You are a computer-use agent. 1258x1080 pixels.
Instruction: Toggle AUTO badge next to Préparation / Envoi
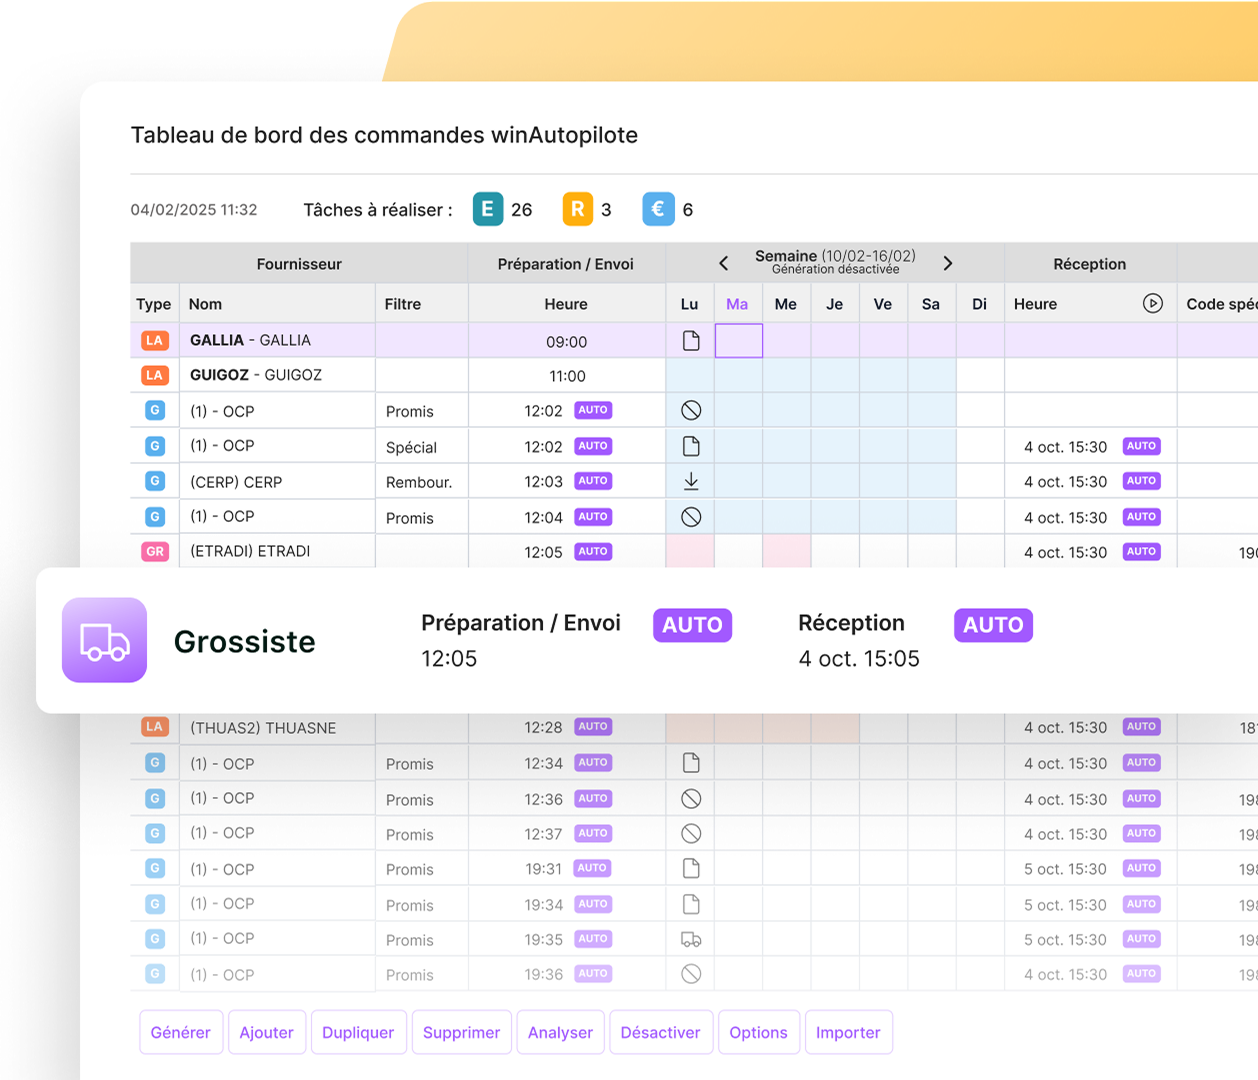point(692,625)
